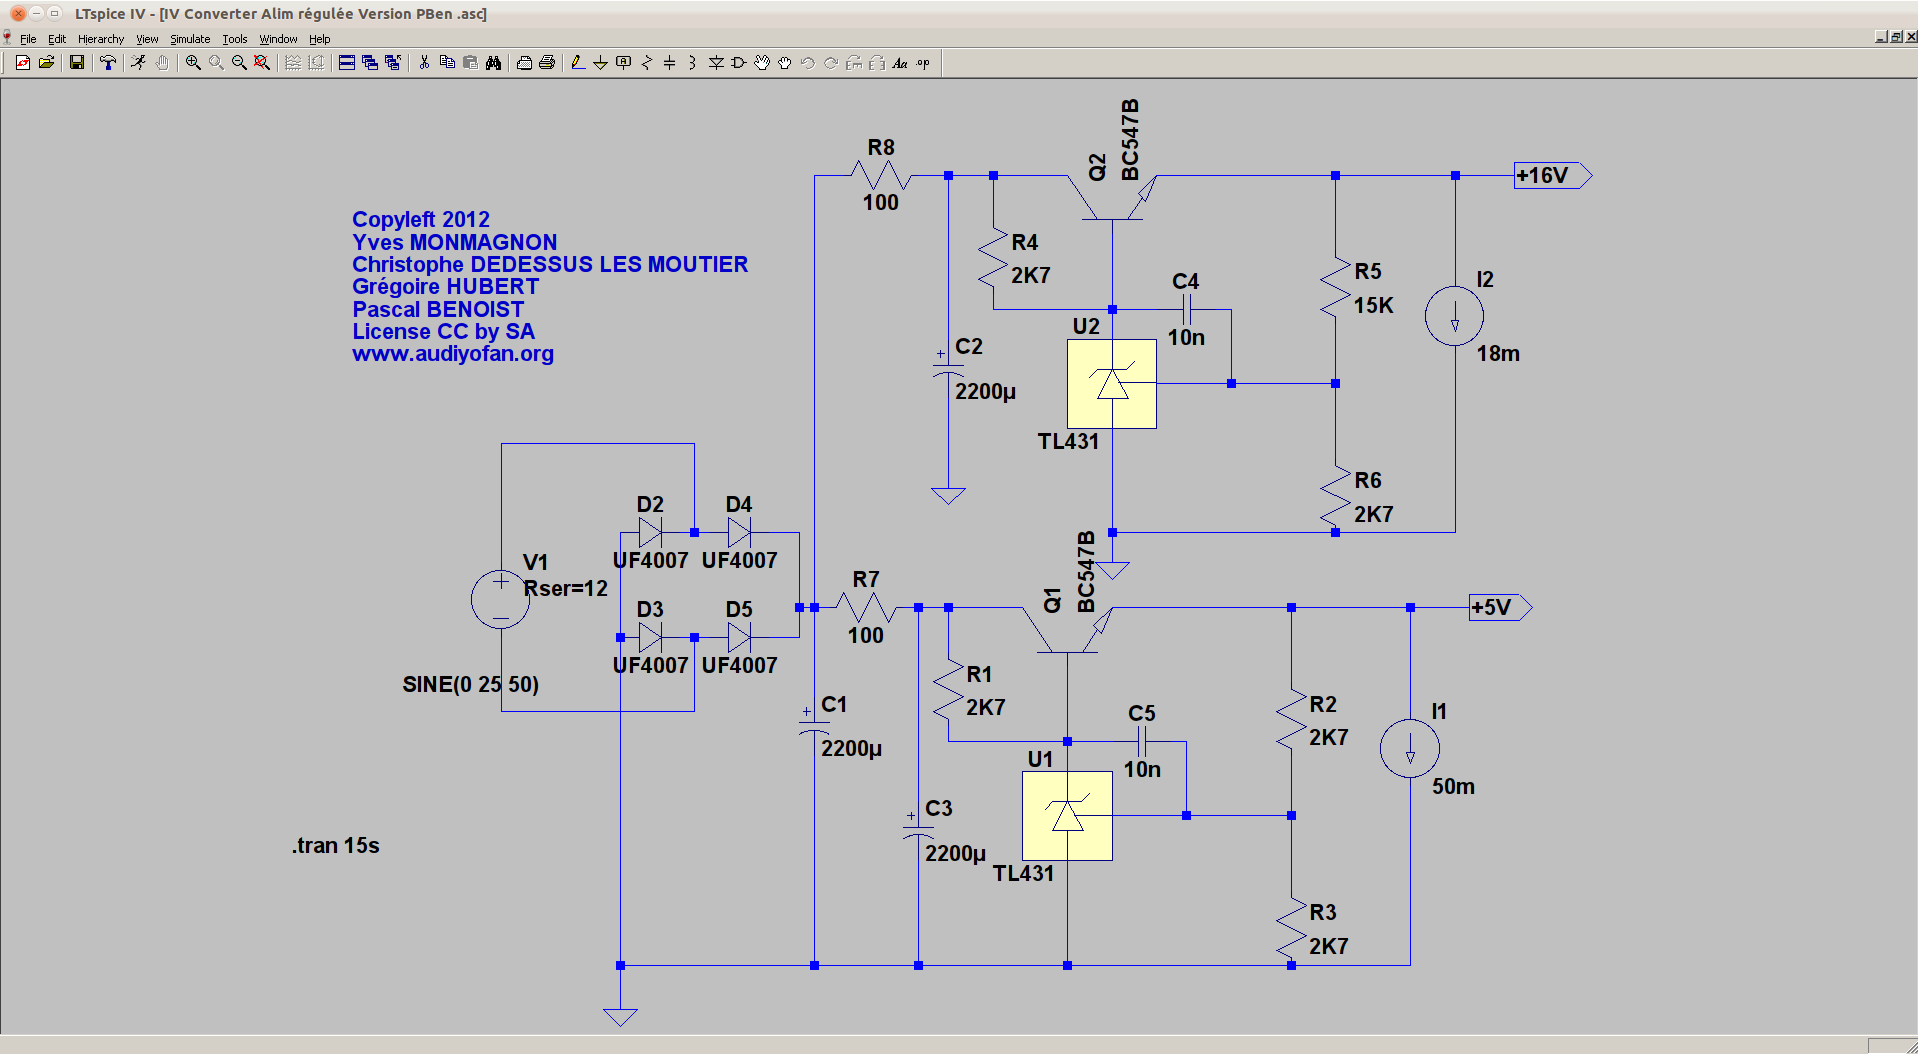Save the schematic using the floppy icon

(x=76, y=62)
